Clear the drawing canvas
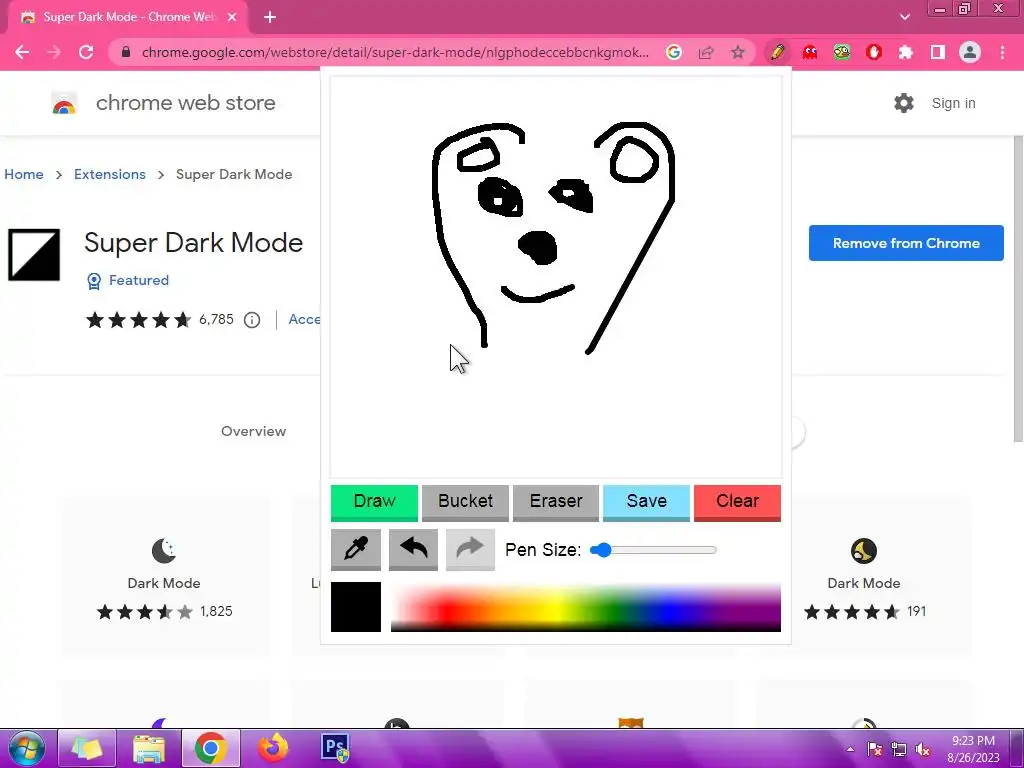 tap(737, 502)
